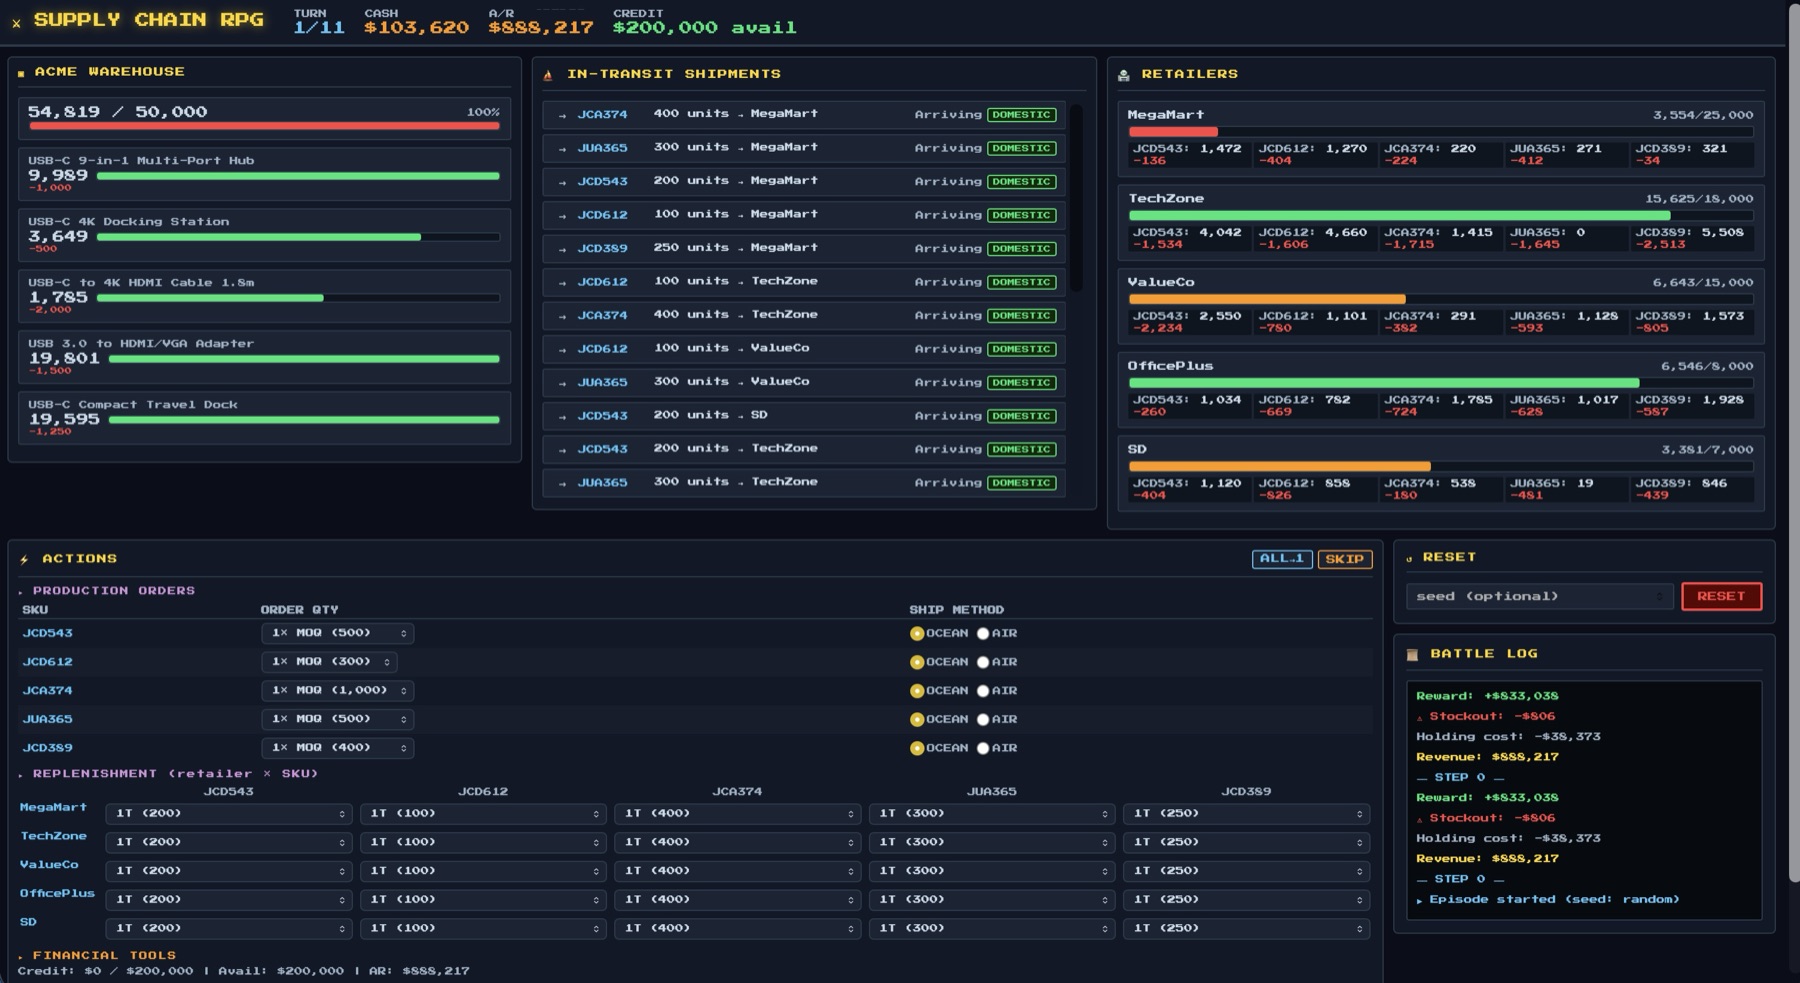Select OCEAN shipping for JCD389

click(917, 748)
